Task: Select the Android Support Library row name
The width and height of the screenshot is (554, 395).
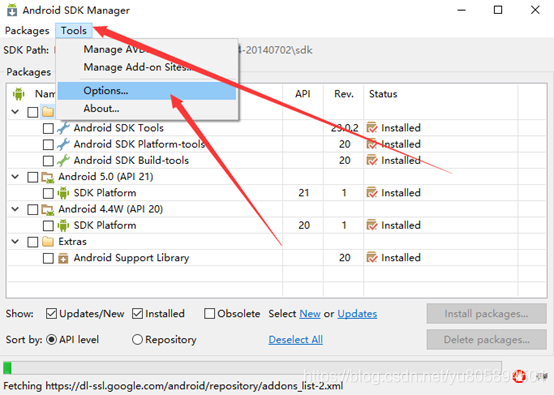Action: click(x=131, y=258)
